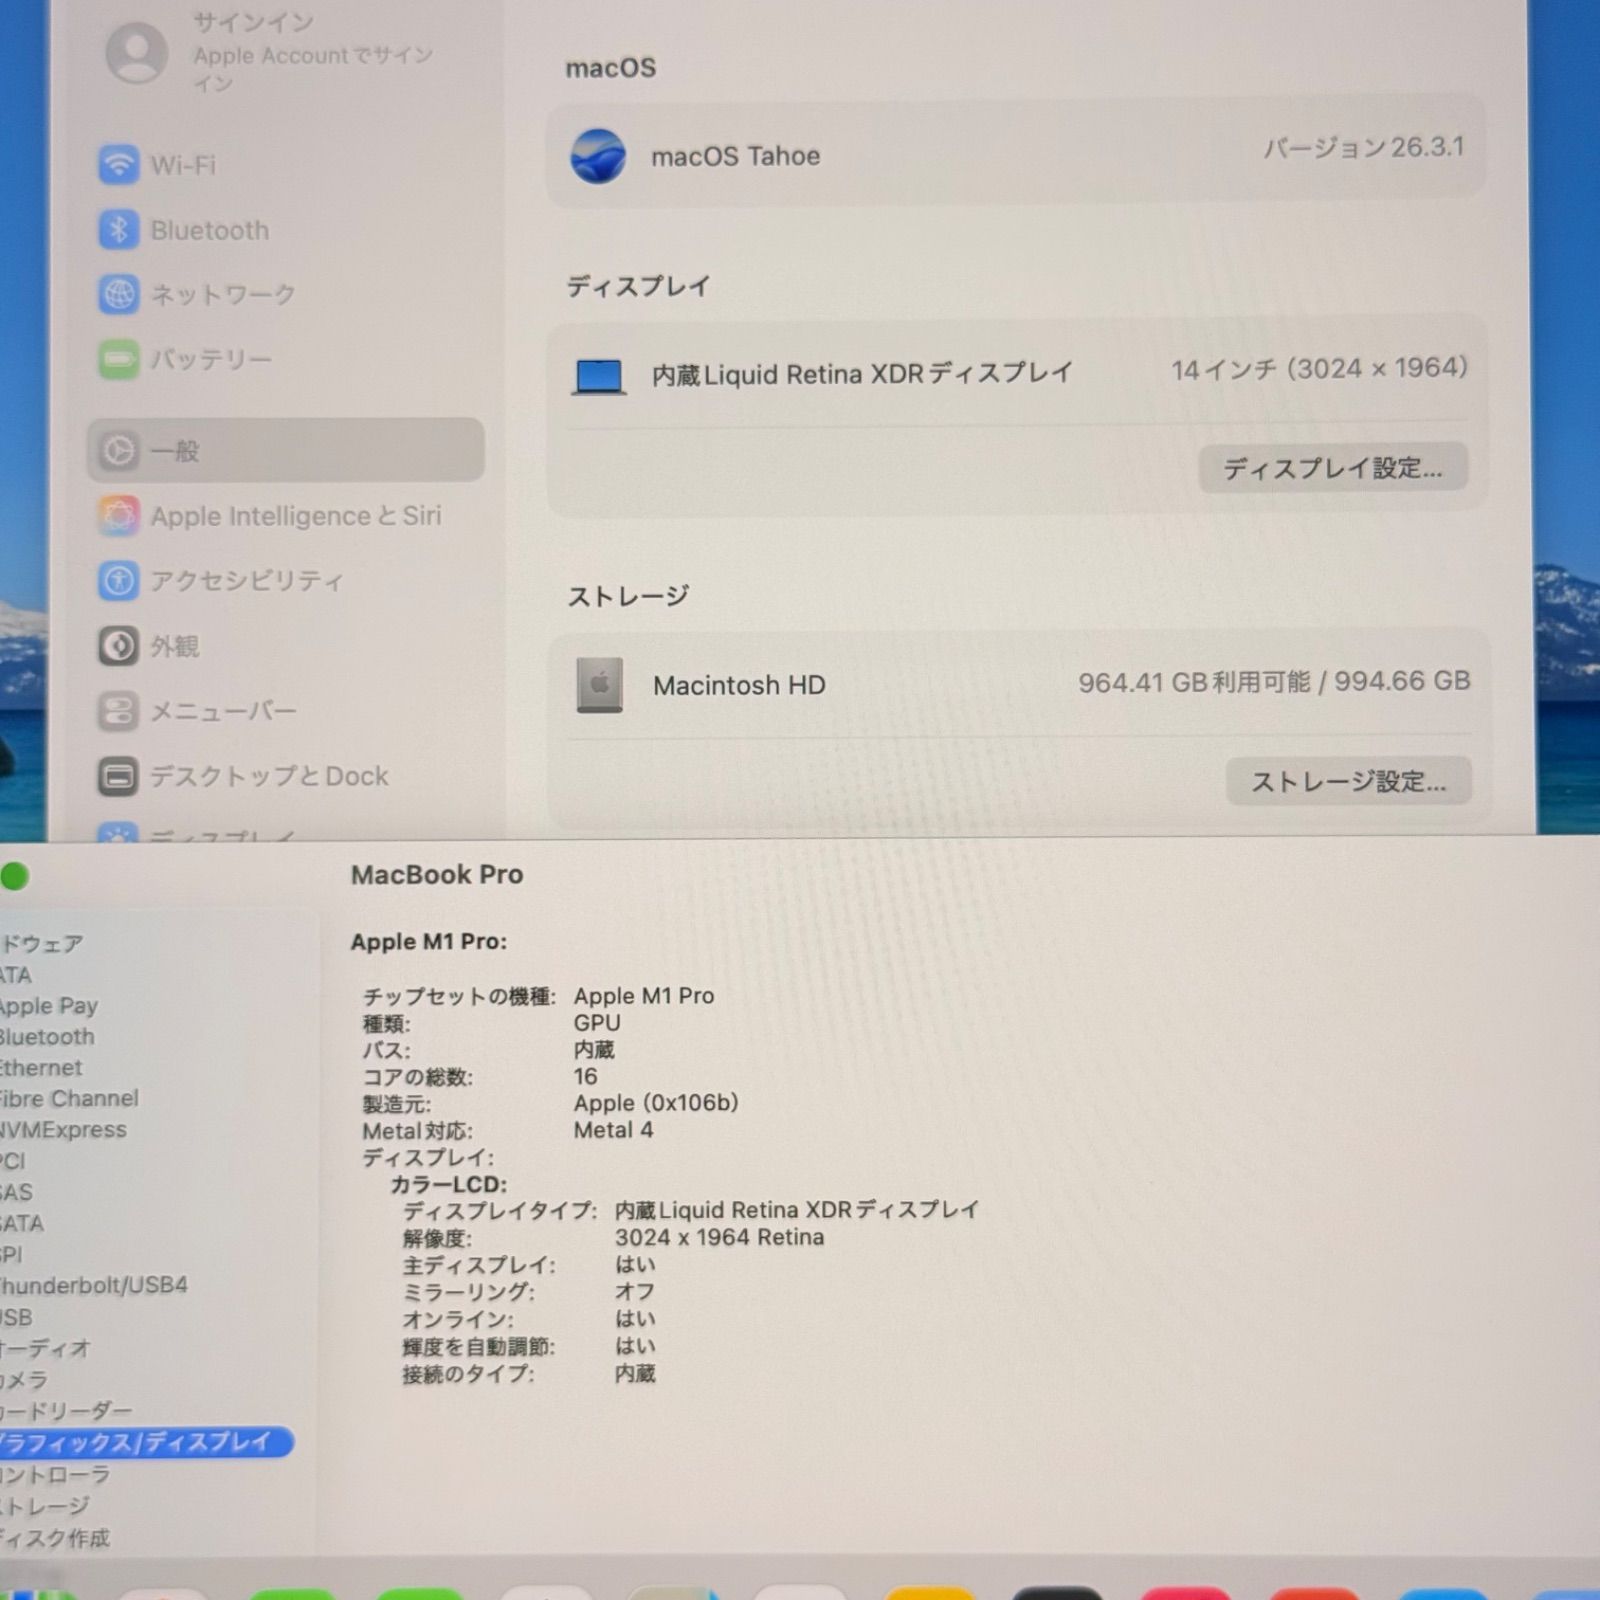Click green zoom button of MacBook Pro window
Viewport: 1600px width, 1600px height.
(14, 876)
